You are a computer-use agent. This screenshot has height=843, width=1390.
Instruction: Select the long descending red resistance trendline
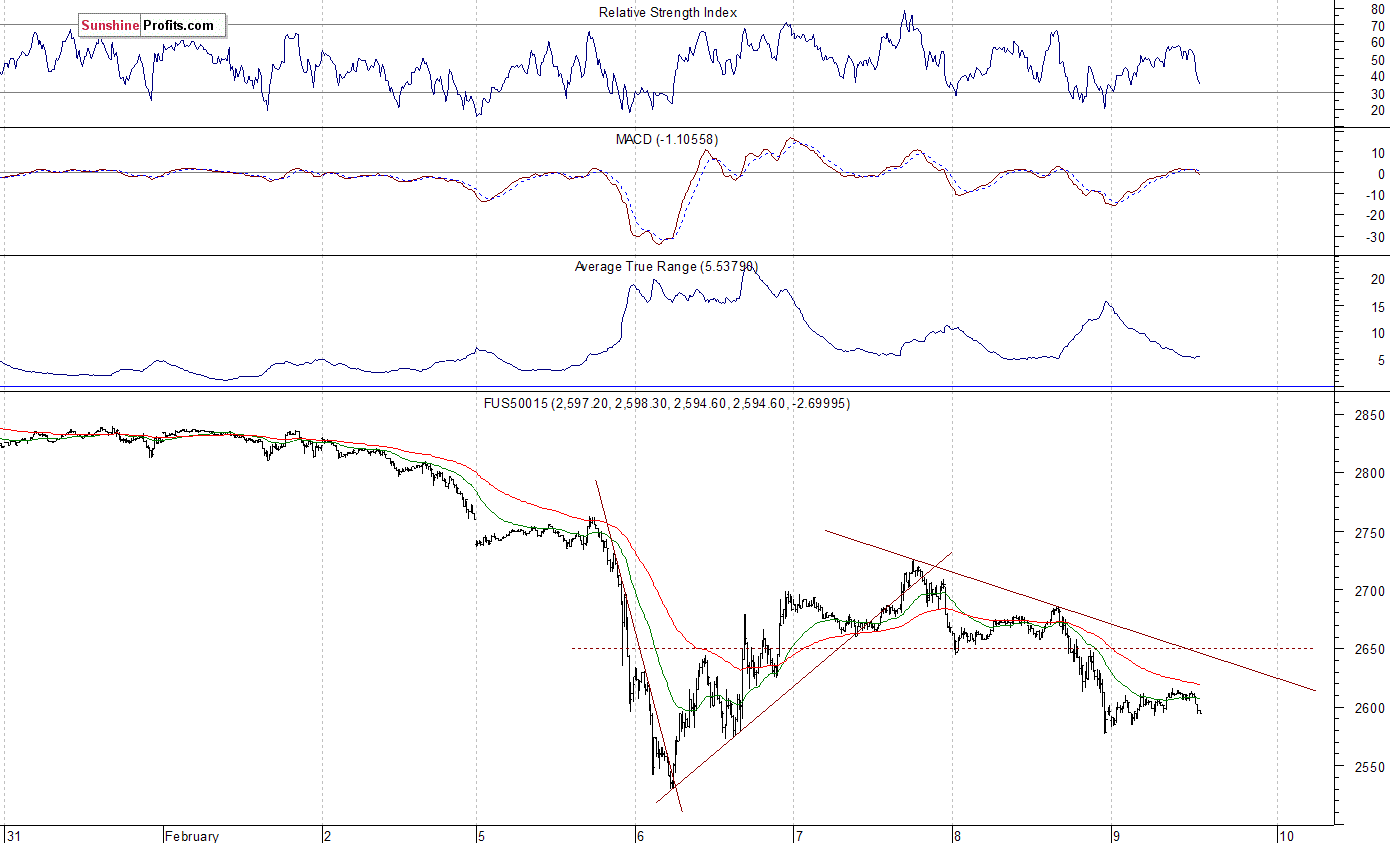point(1070,610)
